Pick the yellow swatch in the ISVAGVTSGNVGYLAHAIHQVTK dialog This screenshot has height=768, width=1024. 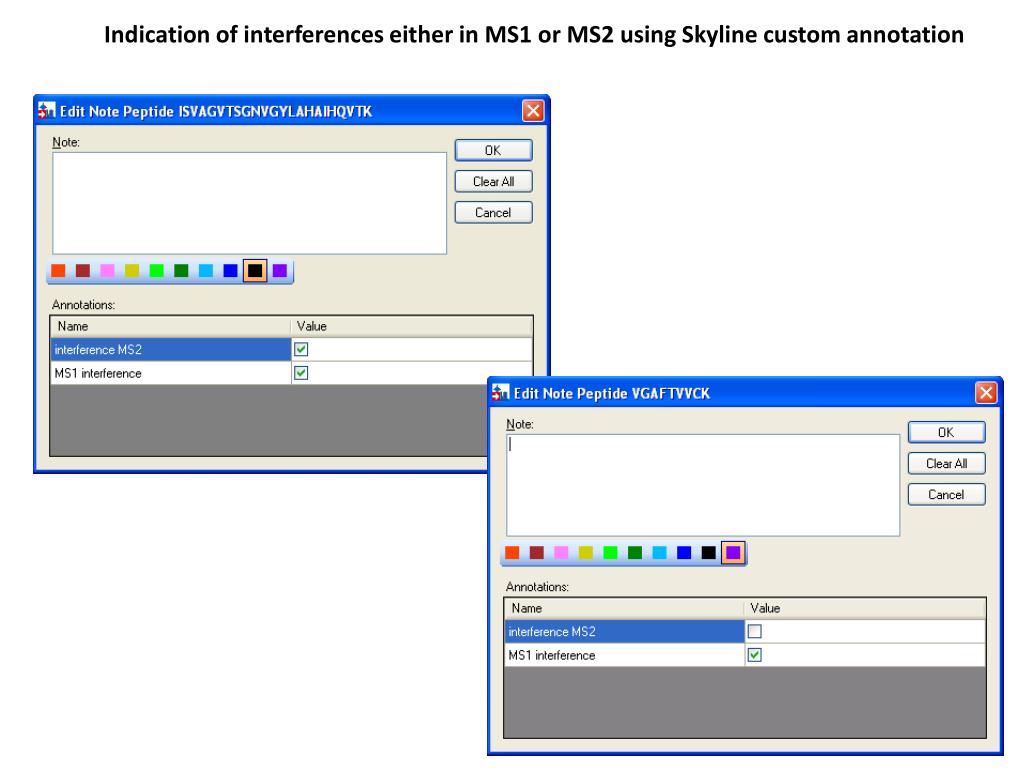point(132,270)
